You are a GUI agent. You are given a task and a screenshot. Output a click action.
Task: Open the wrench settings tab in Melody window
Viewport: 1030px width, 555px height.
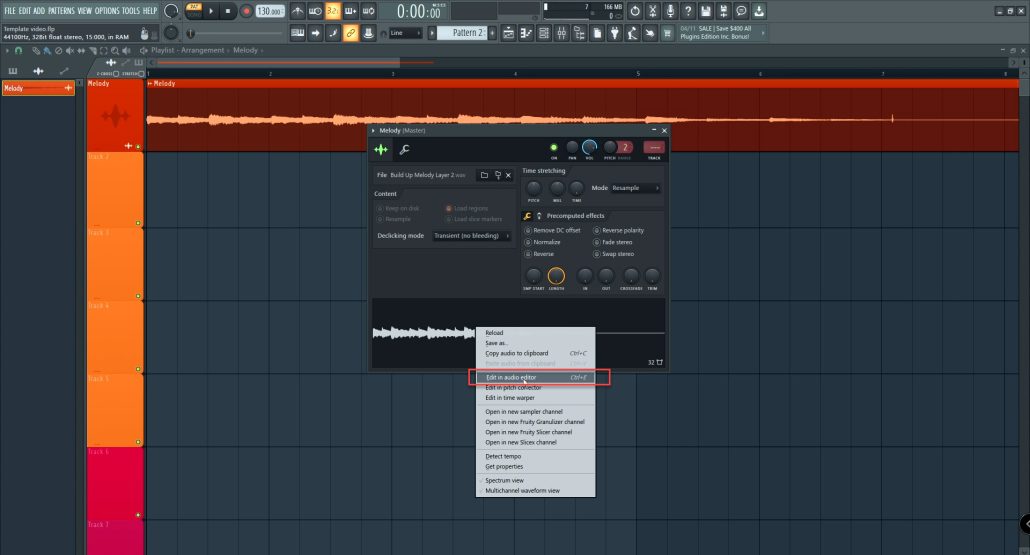[x=404, y=150]
